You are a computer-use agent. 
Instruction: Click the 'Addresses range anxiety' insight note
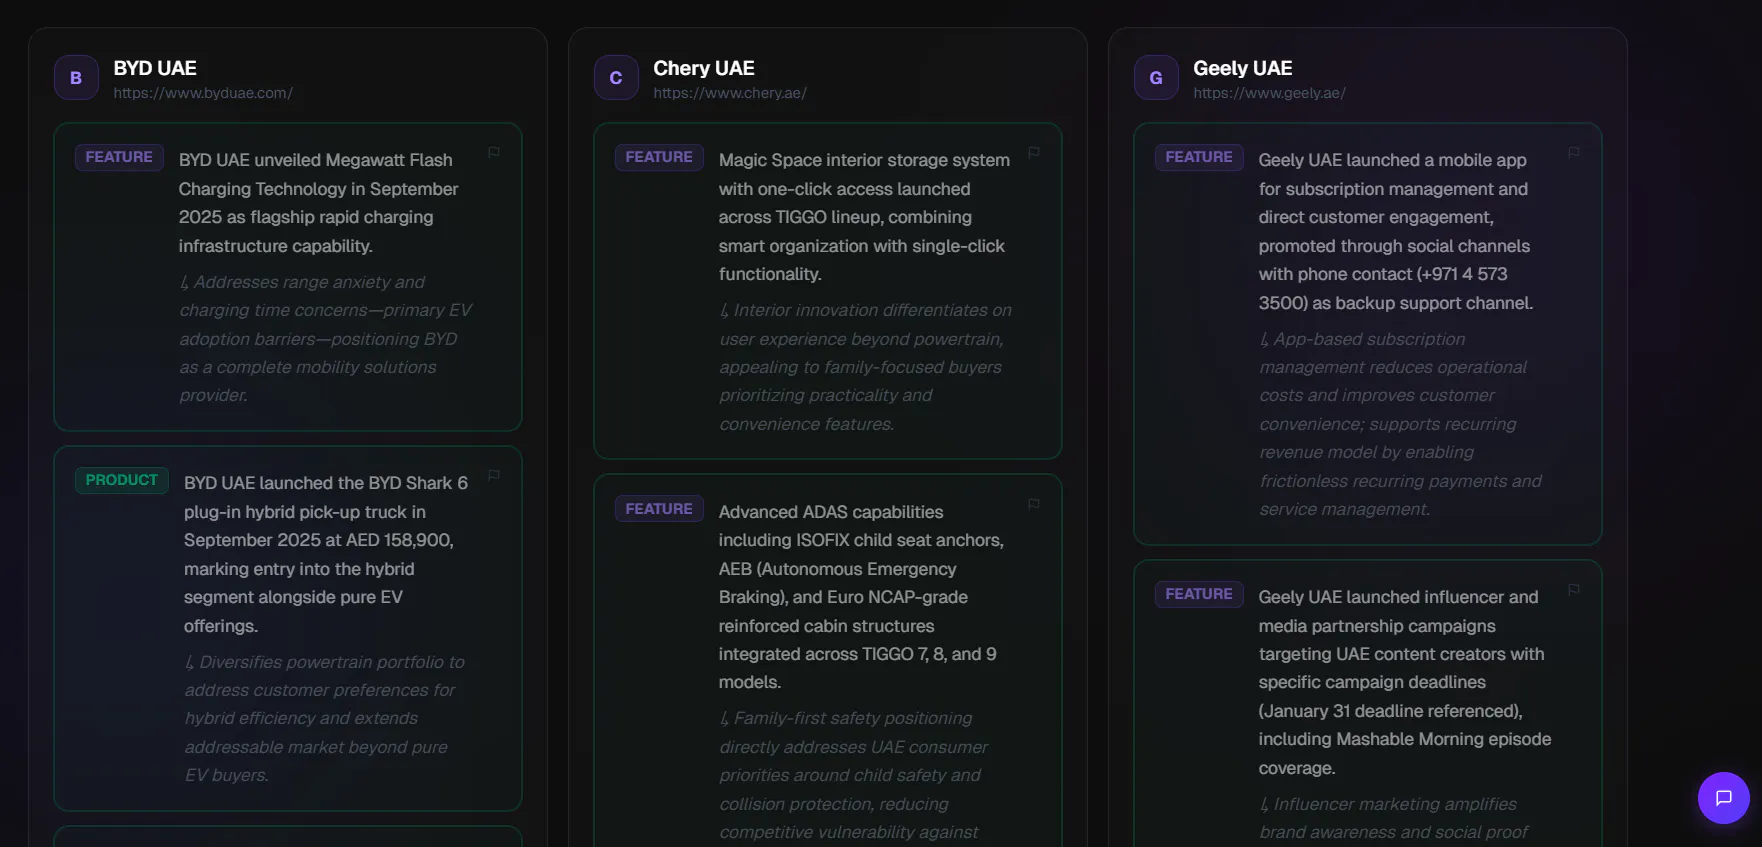(325, 339)
